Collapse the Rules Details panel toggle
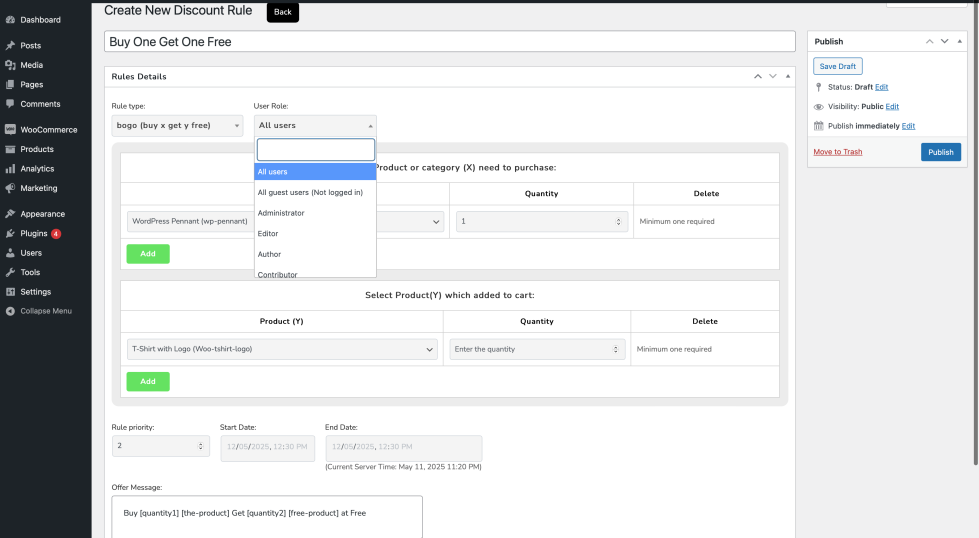979x538 pixels. pos(788,77)
